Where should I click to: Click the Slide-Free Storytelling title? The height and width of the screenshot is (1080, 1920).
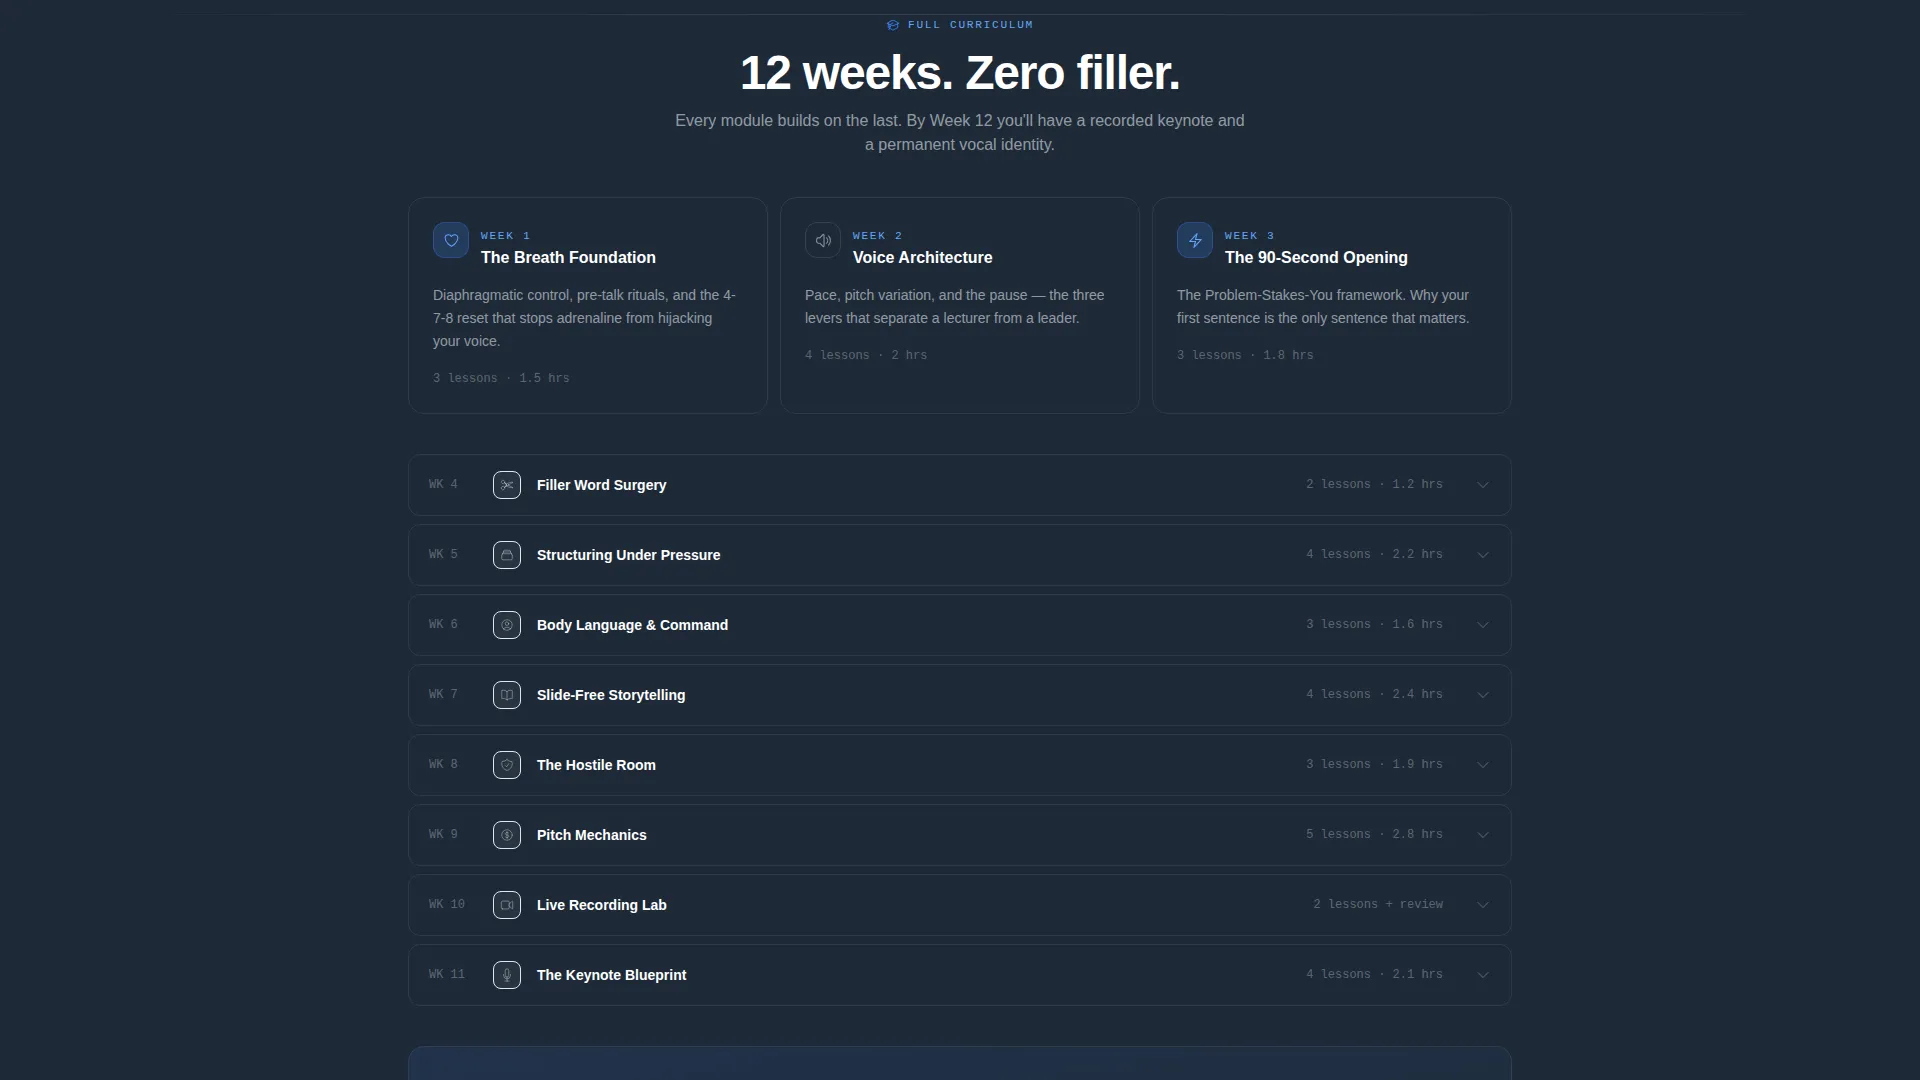pyautogui.click(x=611, y=695)
